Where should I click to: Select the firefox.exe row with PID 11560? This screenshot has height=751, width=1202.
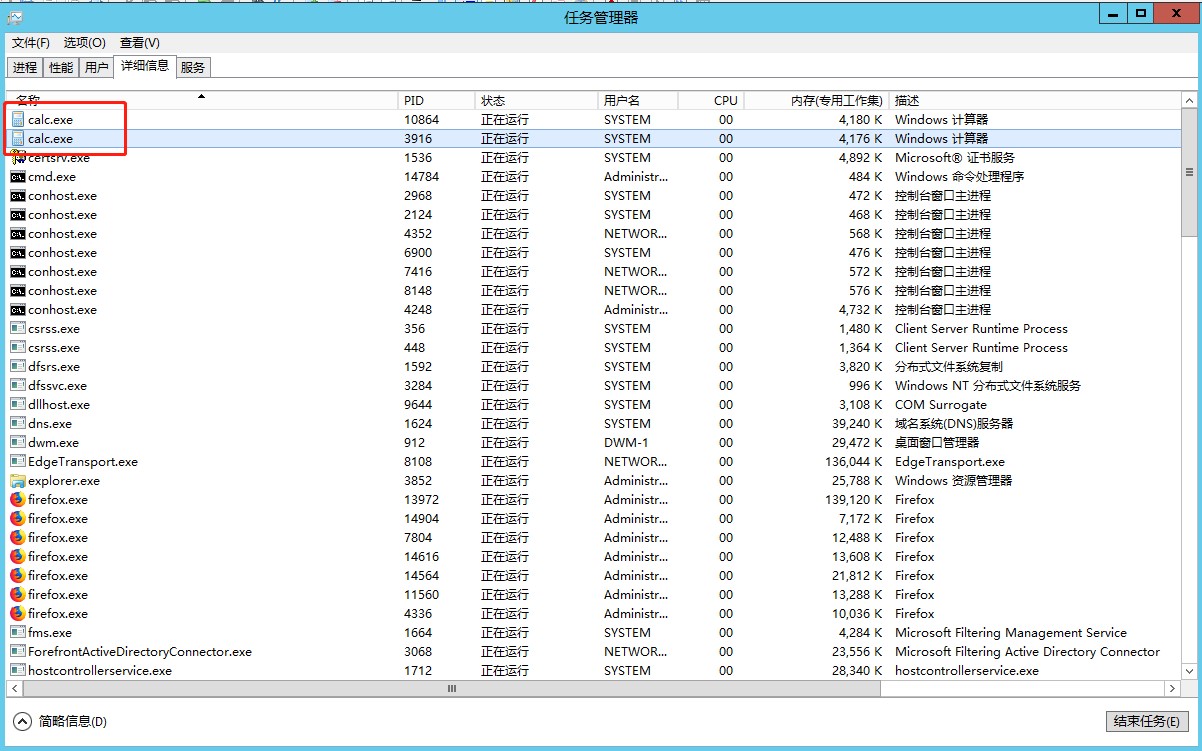(x=594, y=594)
